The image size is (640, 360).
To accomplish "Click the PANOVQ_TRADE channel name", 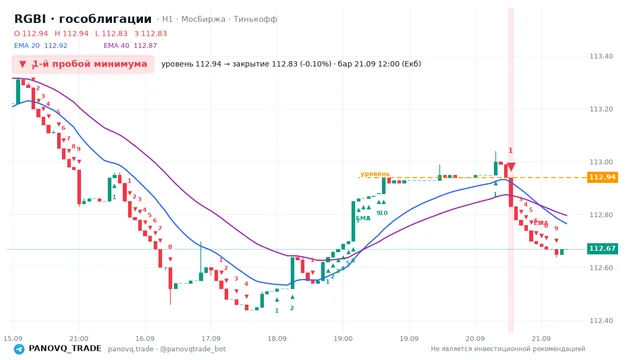I will (x=65, y=349).
